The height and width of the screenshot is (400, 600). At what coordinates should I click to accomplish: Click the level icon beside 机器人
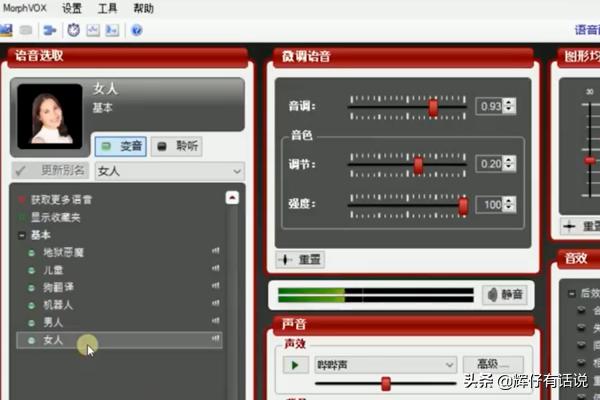[215, 303]
